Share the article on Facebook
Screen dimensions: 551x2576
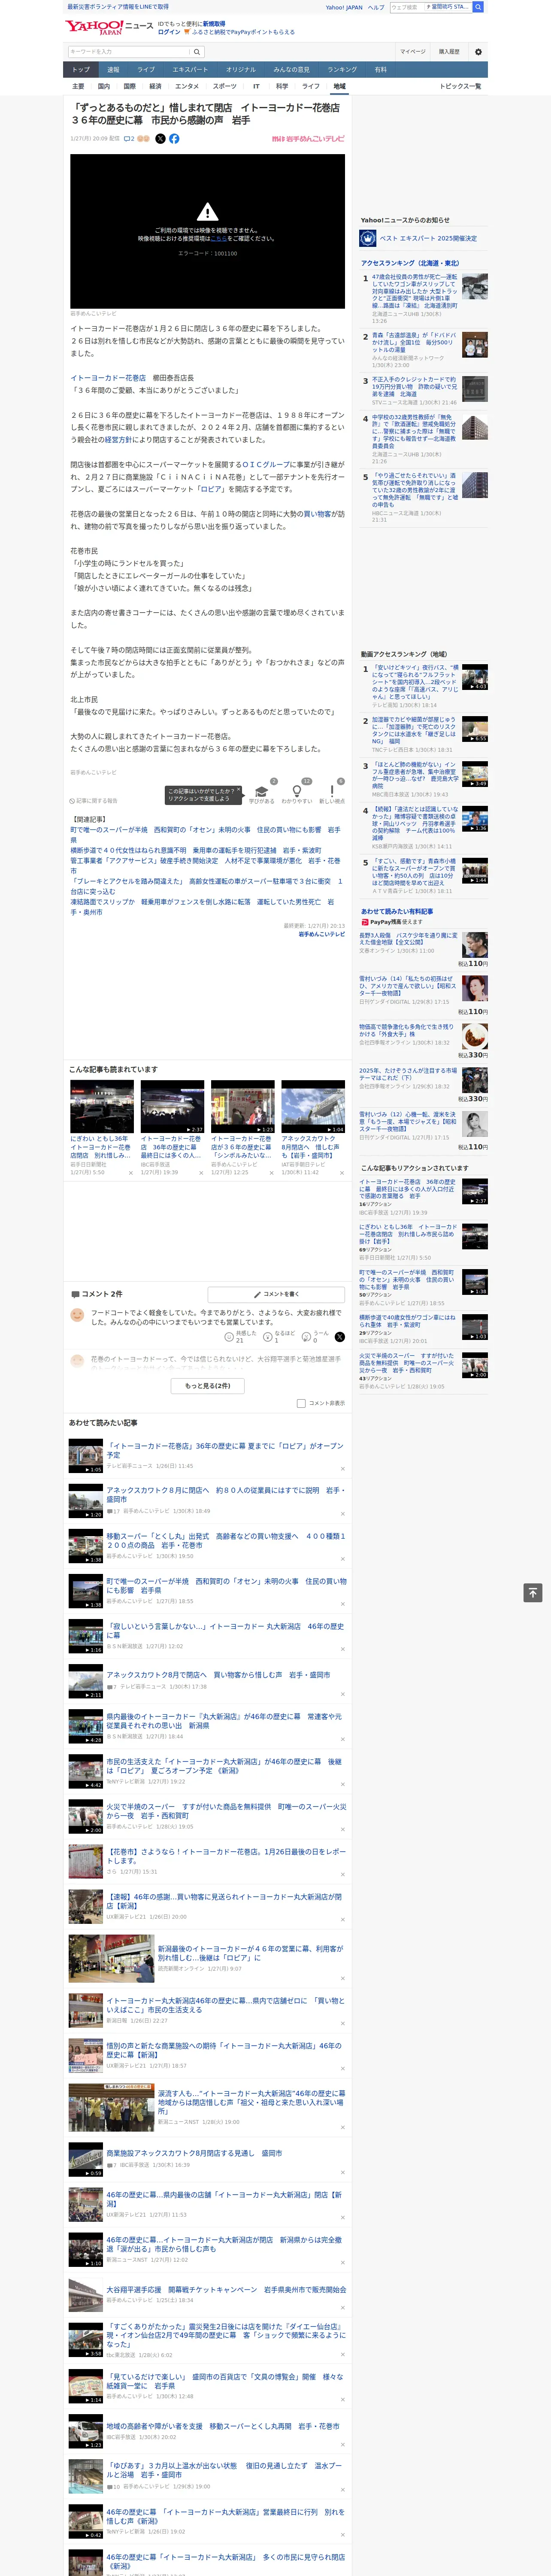click(174, 139)
